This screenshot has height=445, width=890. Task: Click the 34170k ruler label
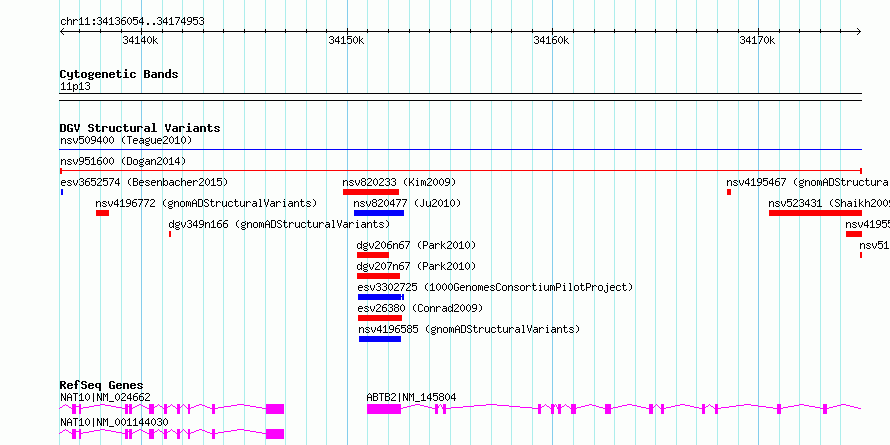(x=757, y=40)
